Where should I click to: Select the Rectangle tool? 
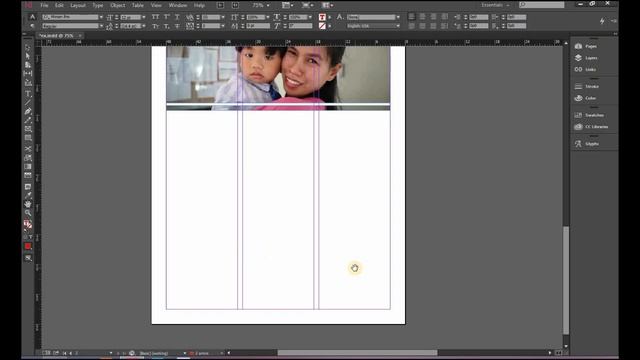tap(28, 138)
